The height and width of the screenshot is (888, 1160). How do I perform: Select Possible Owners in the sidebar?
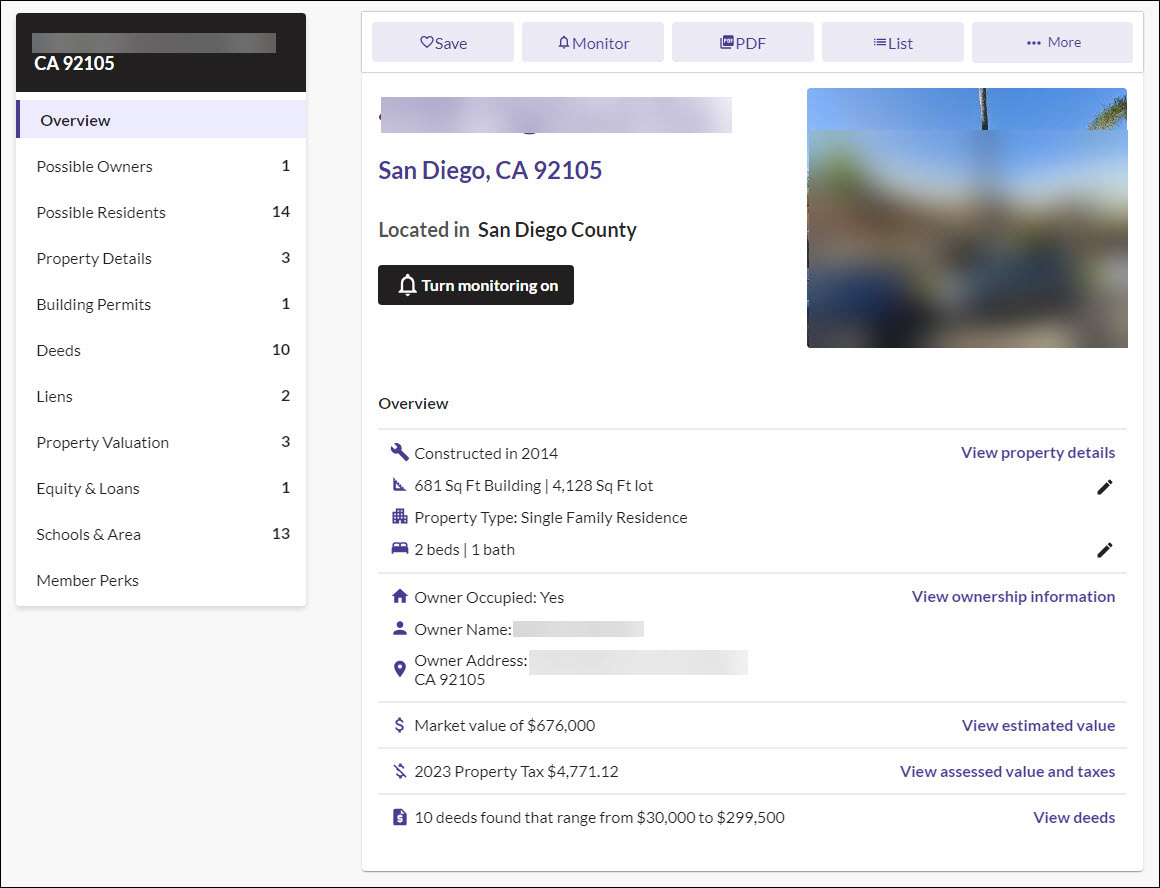pos(93,166)
